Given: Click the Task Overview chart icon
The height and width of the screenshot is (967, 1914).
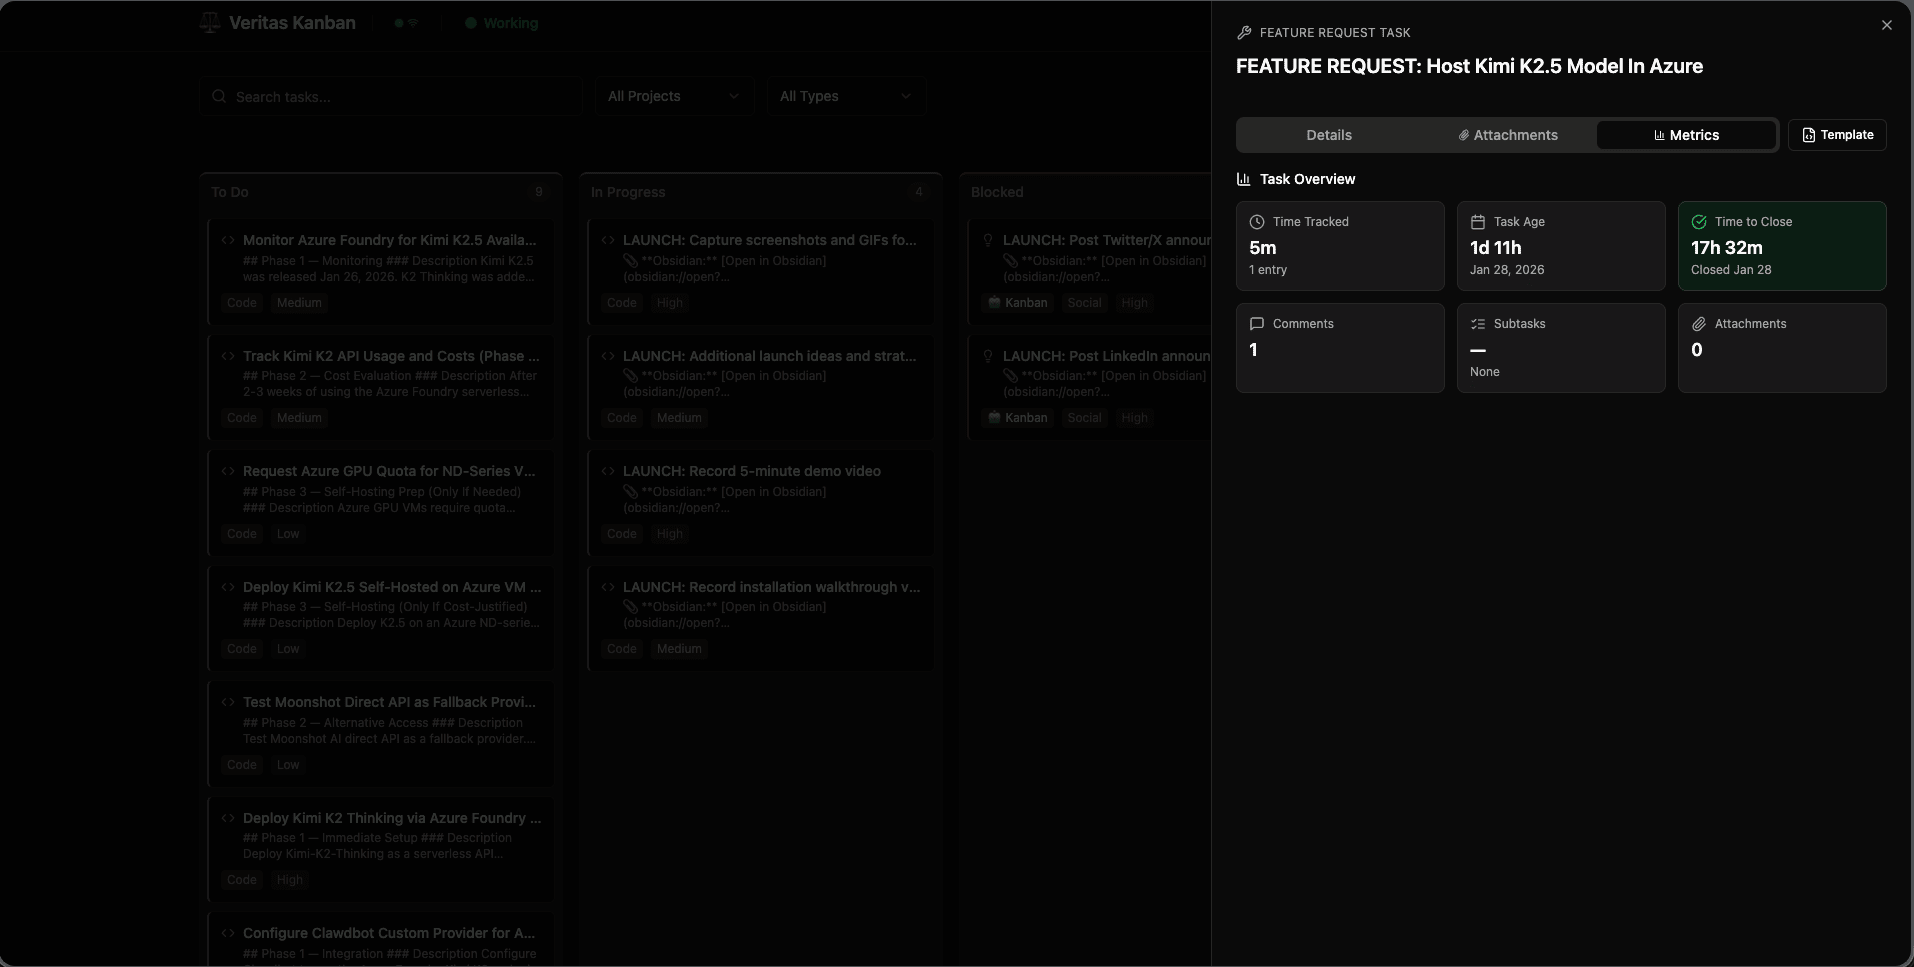Looking at the screenshot, I should click(x=1244, y=179).
